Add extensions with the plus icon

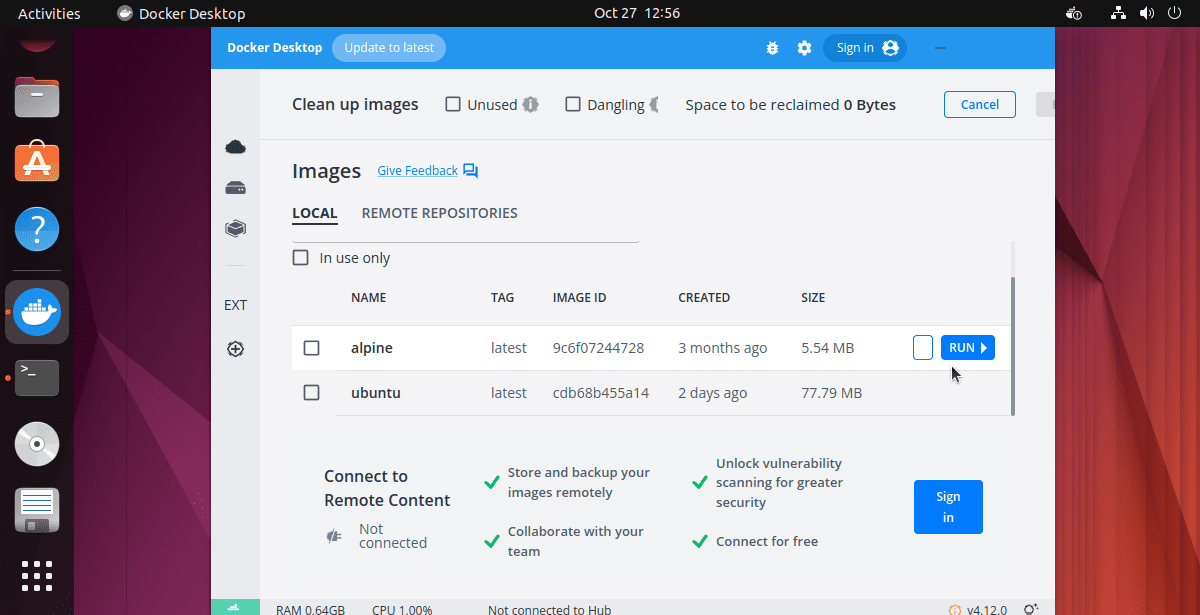click(235, 349)
